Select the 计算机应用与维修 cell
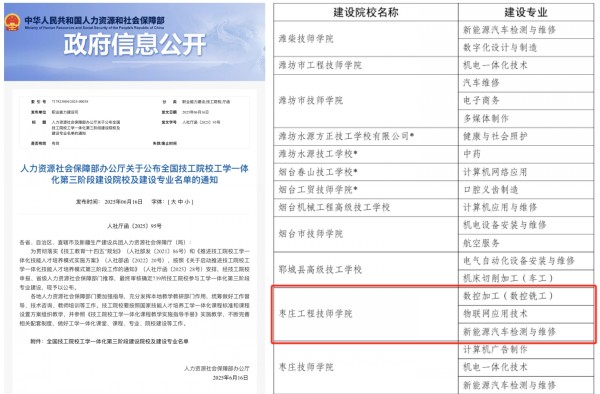This screenshot has height=394, width=600. point(526,208)
